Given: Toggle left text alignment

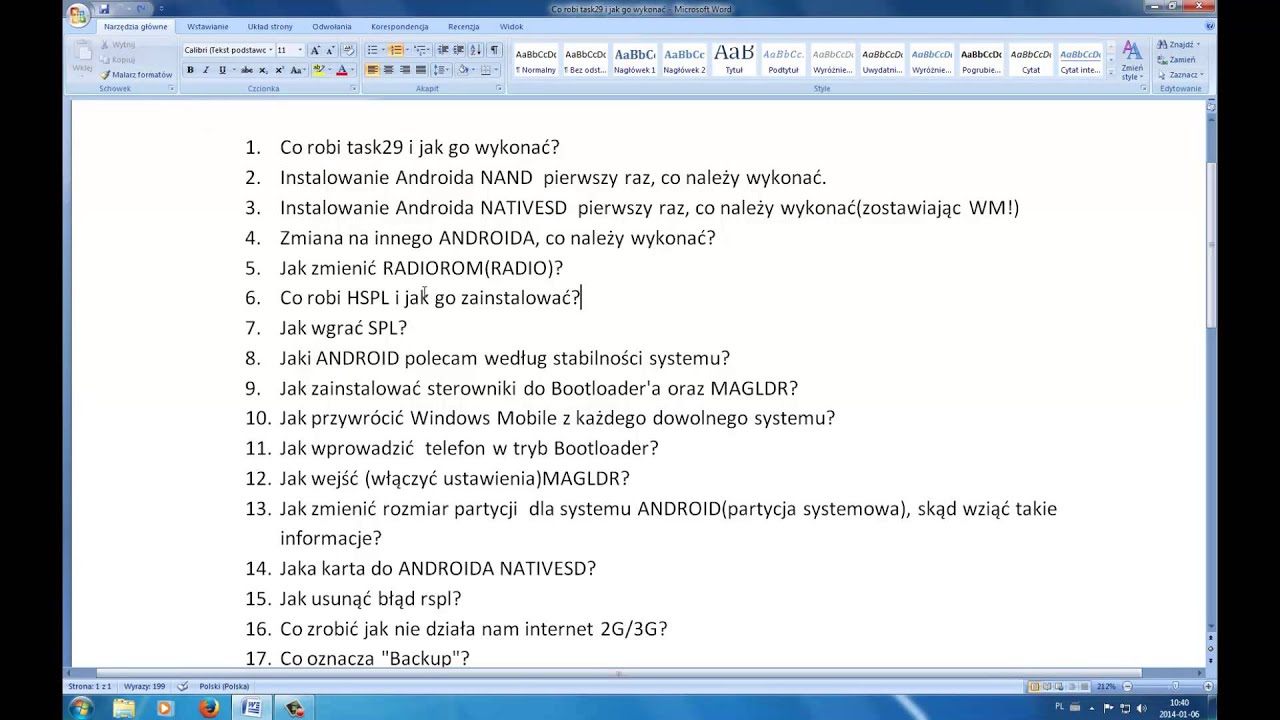Looking at the screenshot, I should (x=373, y=70).
